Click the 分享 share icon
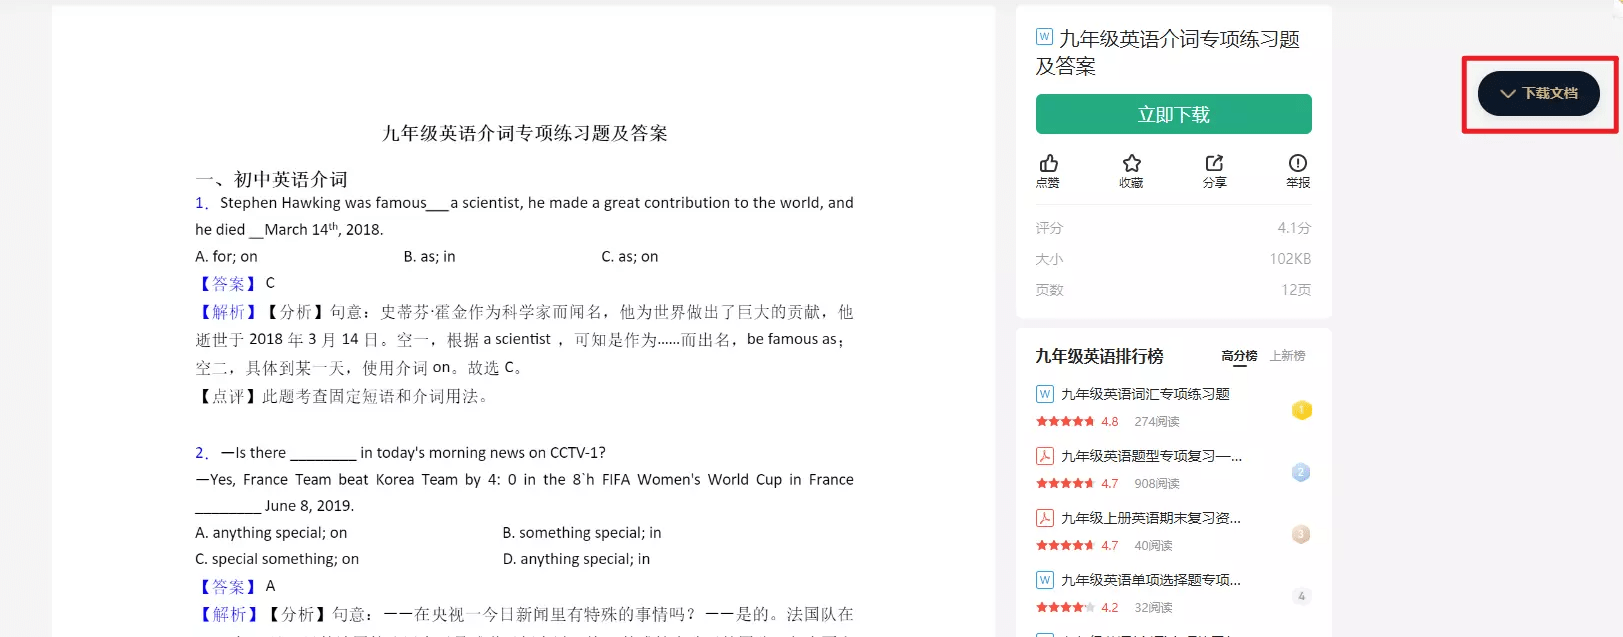 (x=1214, y=164)
